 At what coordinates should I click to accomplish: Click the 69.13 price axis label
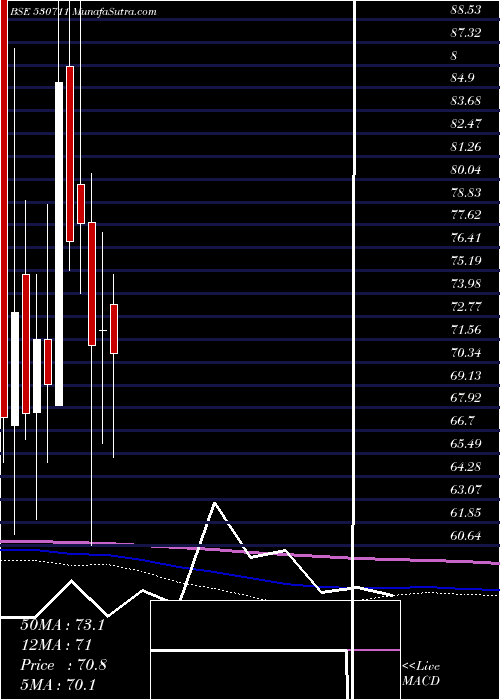pyautogui.click(x=466, y=375)
